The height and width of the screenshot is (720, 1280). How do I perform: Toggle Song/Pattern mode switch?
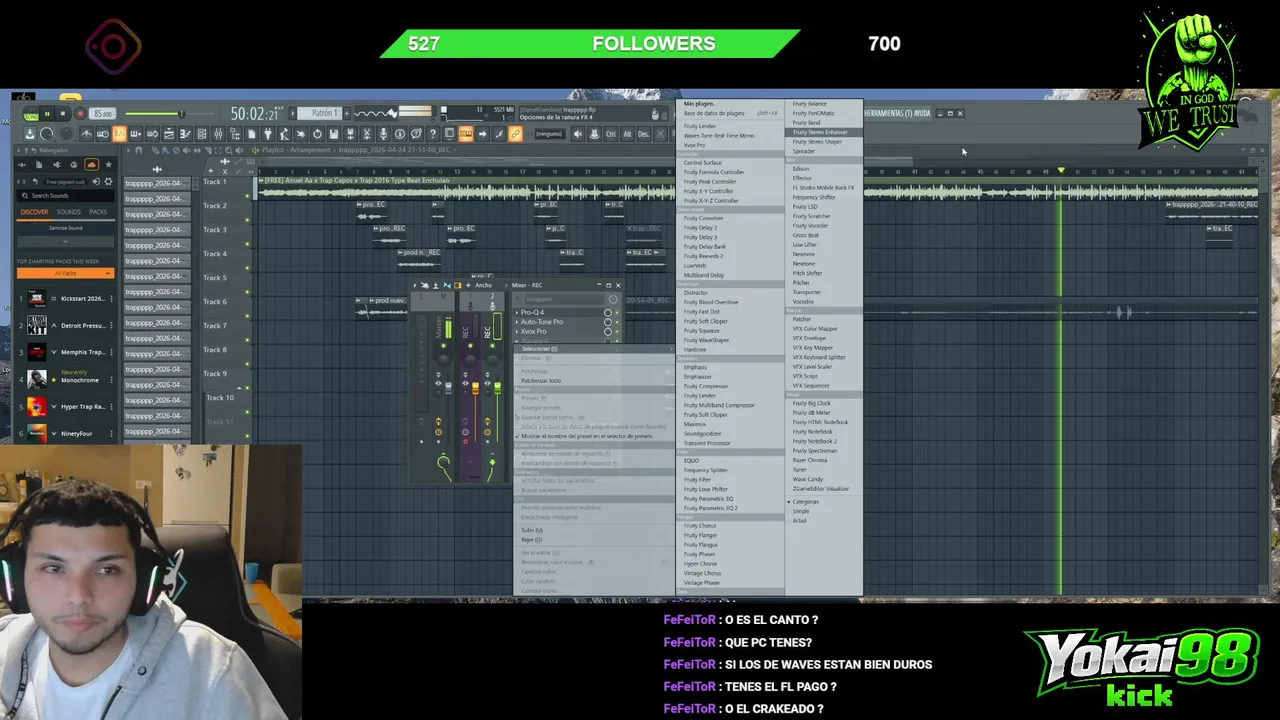point(31,116)
